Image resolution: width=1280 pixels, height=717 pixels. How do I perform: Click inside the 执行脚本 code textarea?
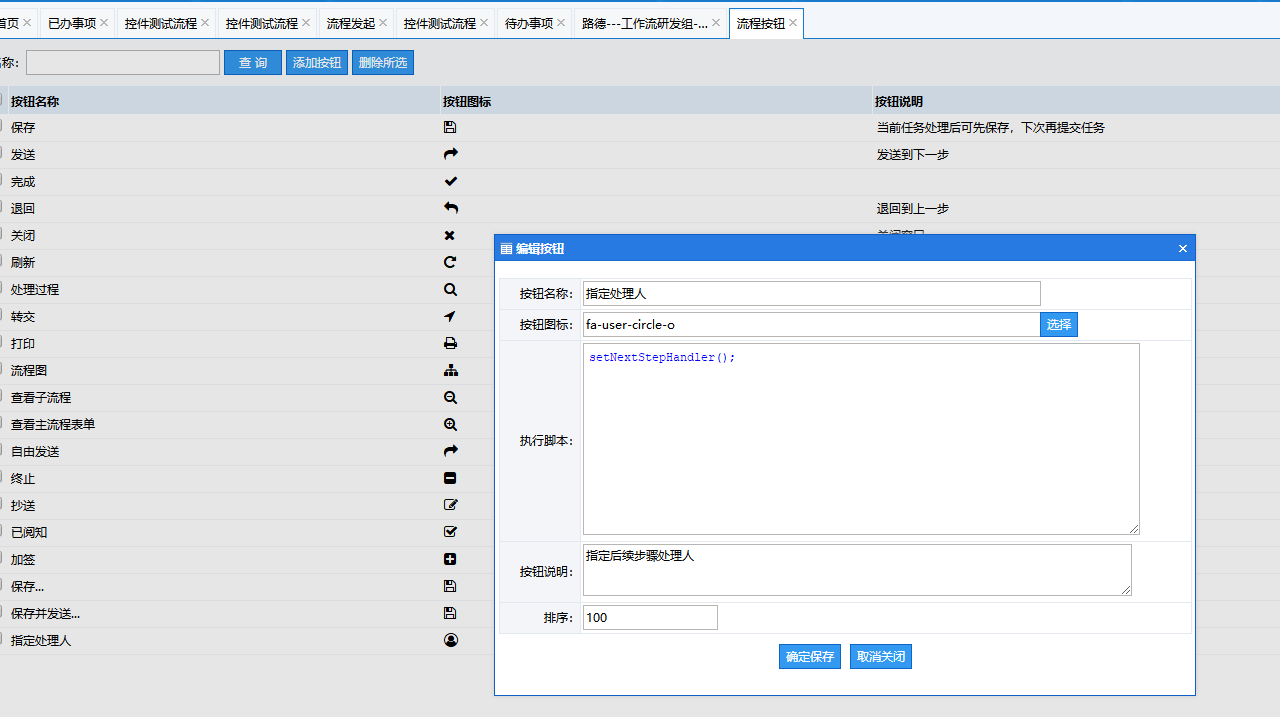(861, 439)
